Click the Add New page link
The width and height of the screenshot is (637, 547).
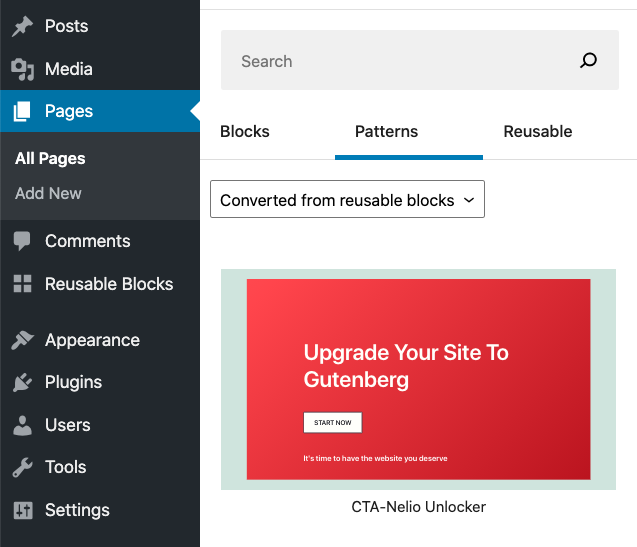[48, 193]
